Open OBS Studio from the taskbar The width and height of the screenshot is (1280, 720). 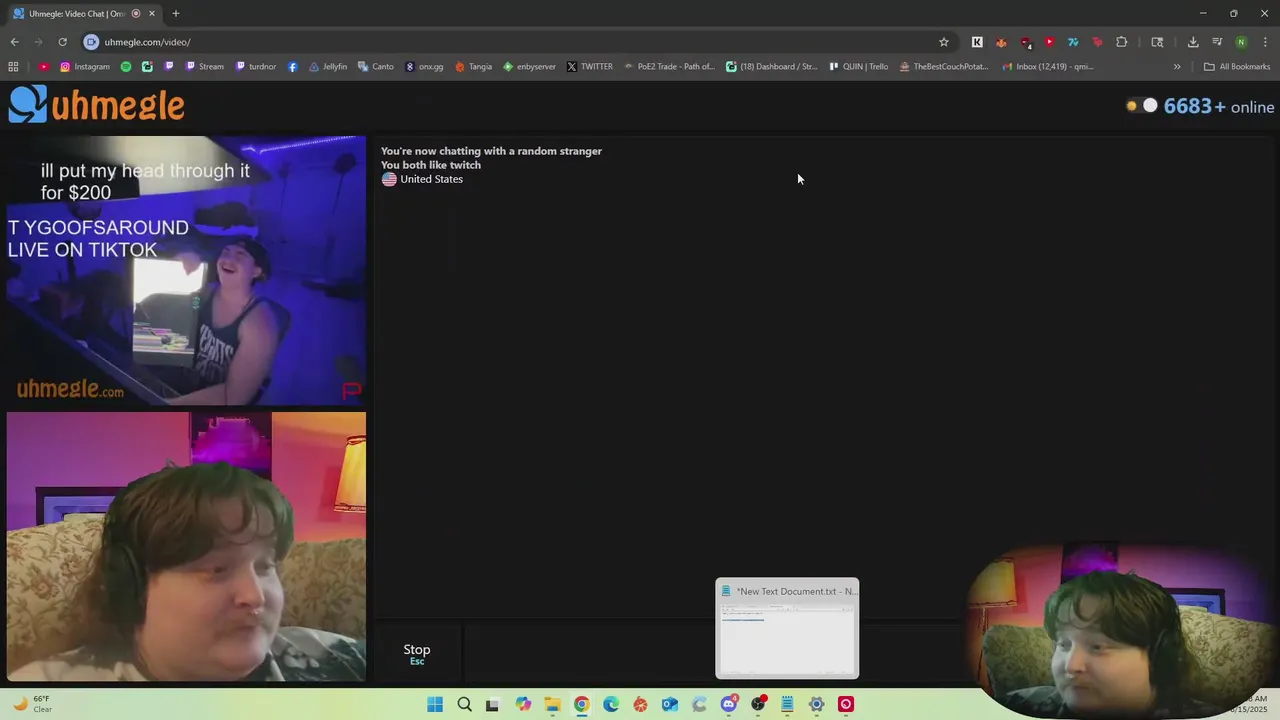pos(758,705)
